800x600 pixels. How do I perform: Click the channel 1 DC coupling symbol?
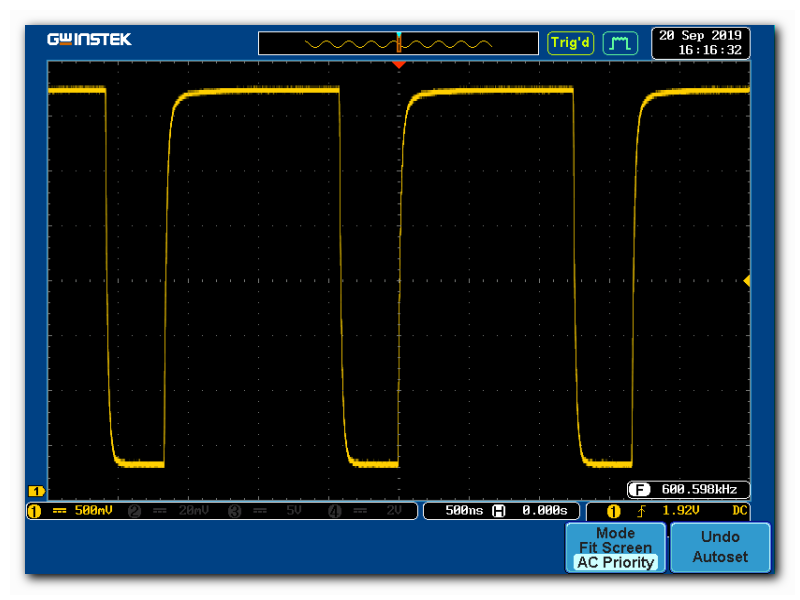coord(60,511)
